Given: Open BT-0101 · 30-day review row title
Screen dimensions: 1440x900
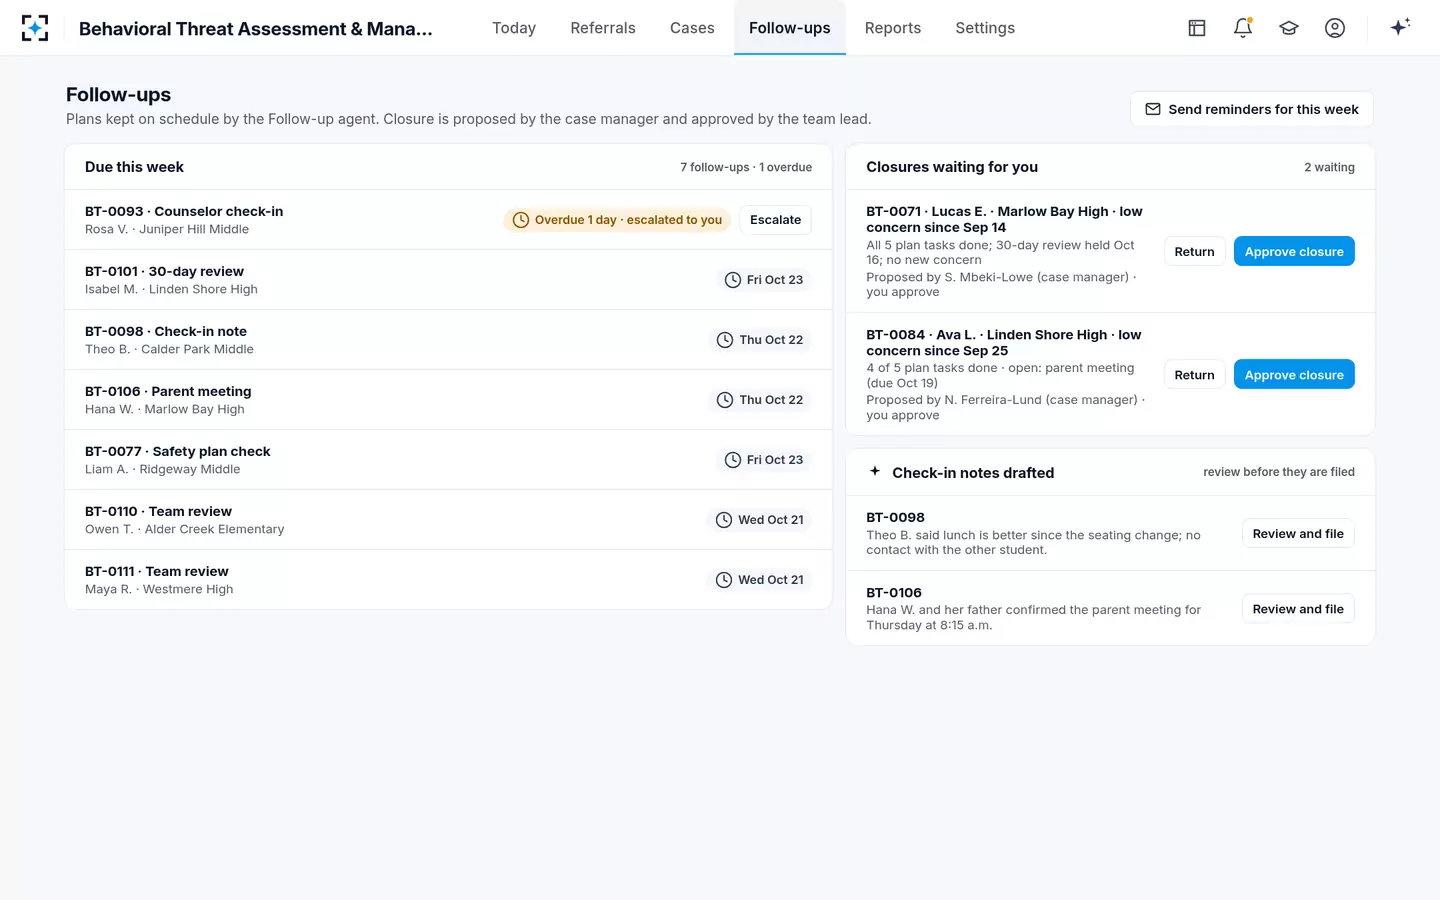Looking at the screenshot, I should (164, 271).
